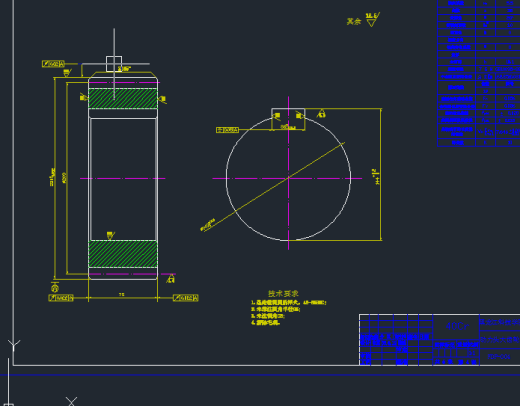
Task: Click the UCS icon Y axis label
Action: [x=14, y=345]
